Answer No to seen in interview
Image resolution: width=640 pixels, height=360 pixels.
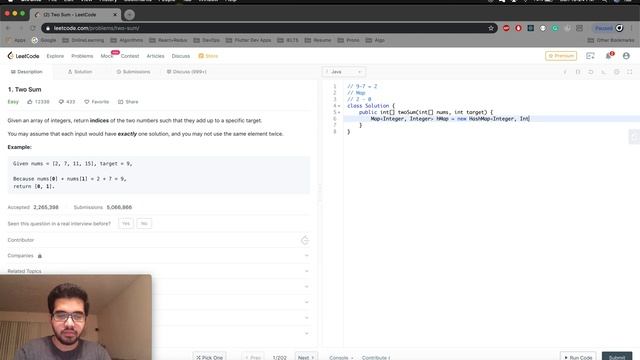point(144,223)
